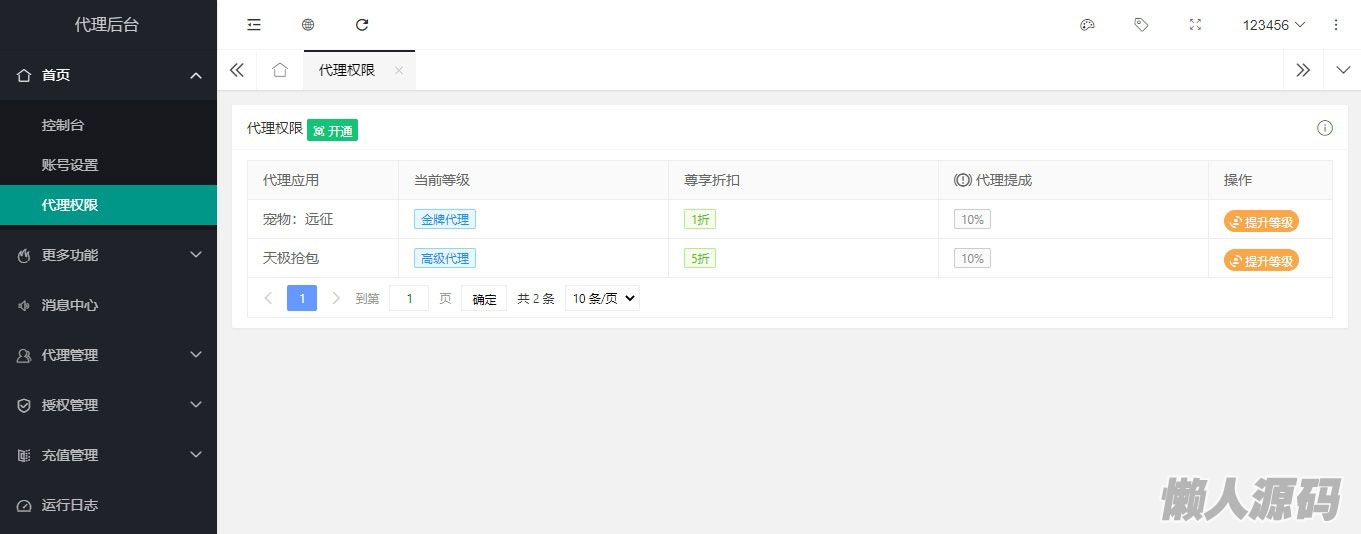Expand the 充值管理 sidebar menu
Viewport: 1361px width, 534px height.
click(x=108, y=455)
